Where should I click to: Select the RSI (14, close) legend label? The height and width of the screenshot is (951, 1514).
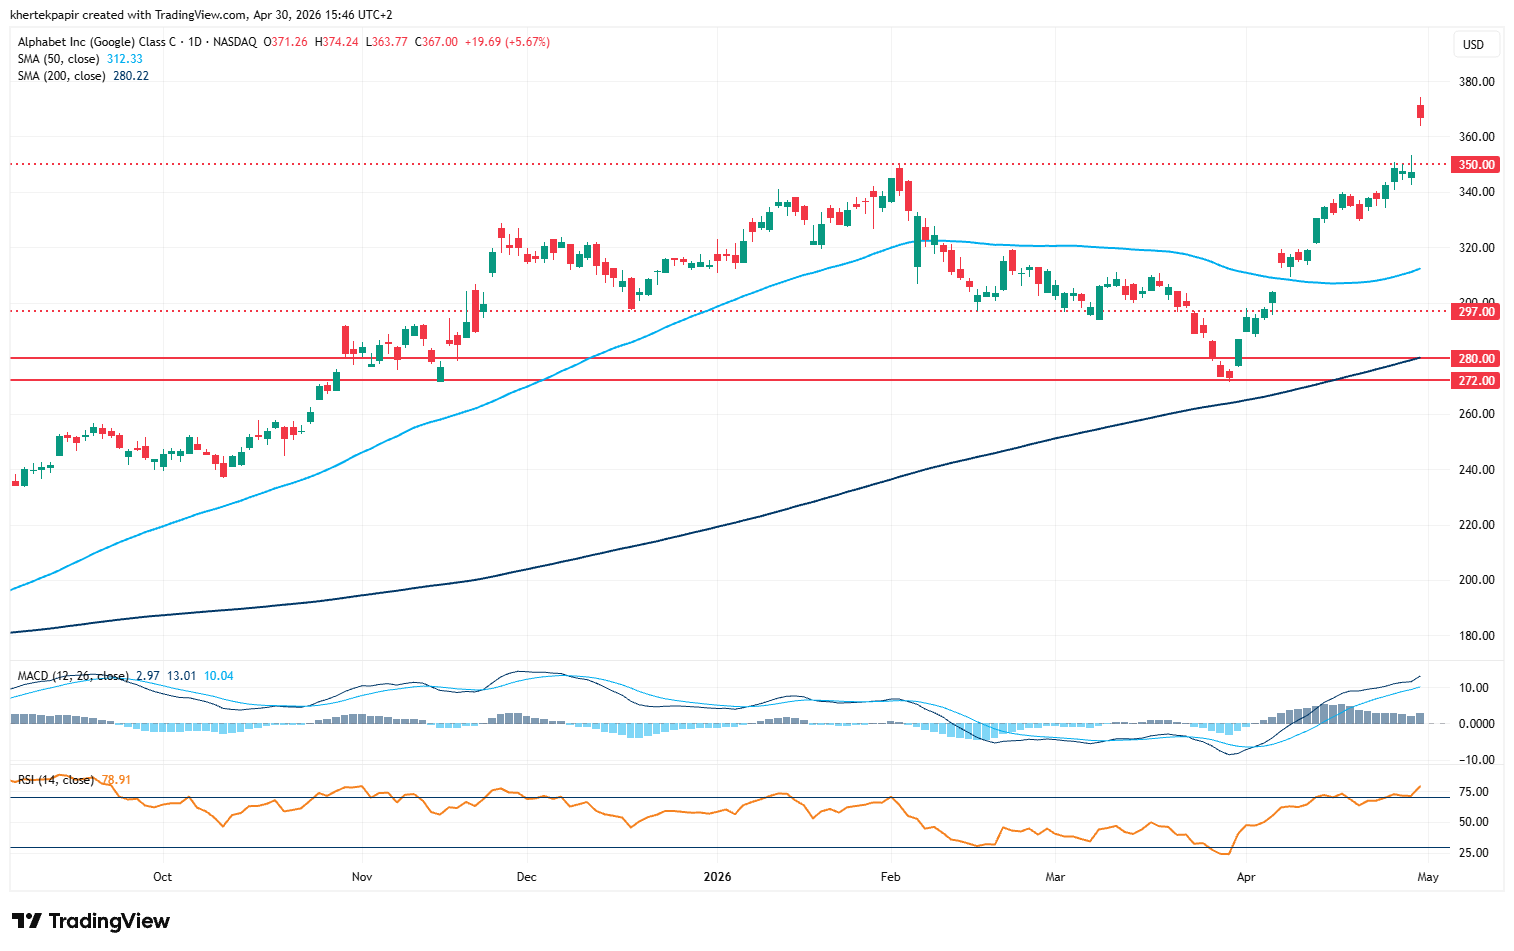tap(56, 780)
